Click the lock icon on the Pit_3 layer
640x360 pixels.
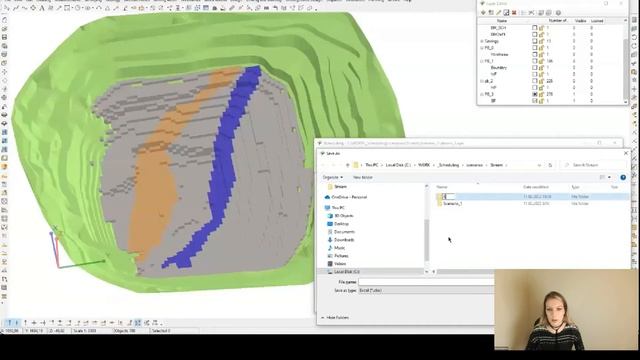click(x=541, y=94)
